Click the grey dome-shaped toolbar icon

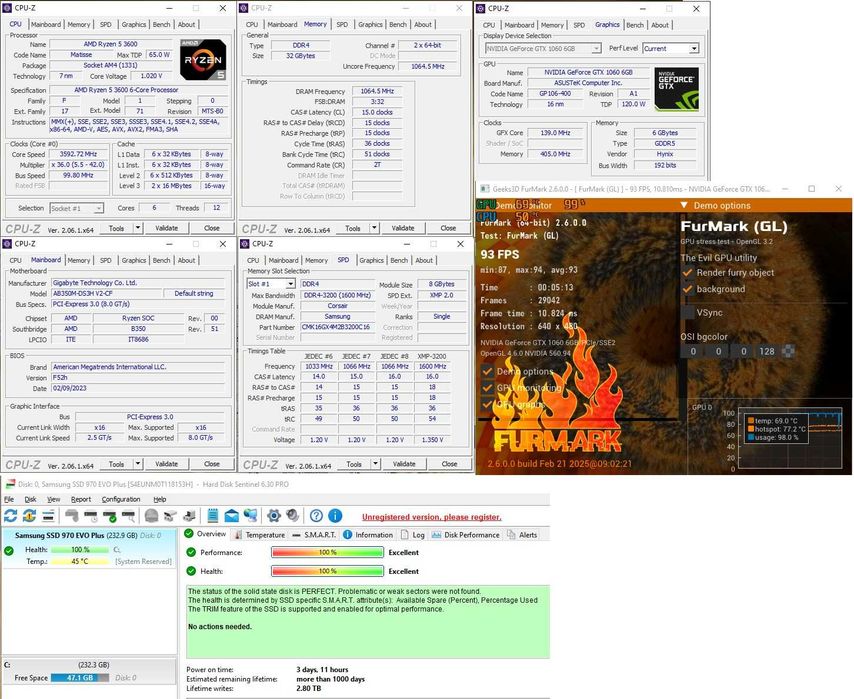pyautogui.click(x=151, y=515)
